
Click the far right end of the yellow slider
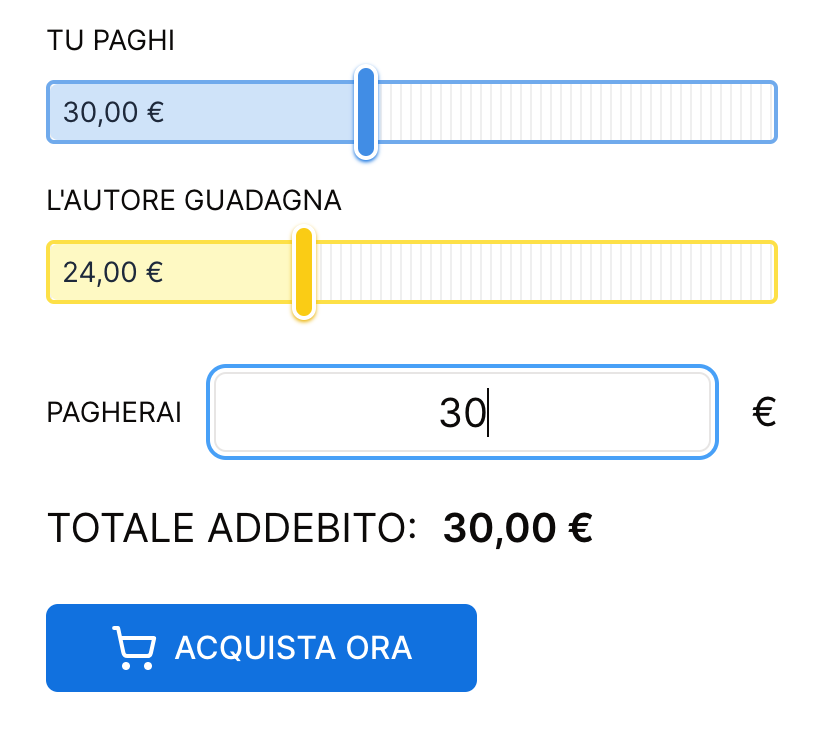coord(768,272)
